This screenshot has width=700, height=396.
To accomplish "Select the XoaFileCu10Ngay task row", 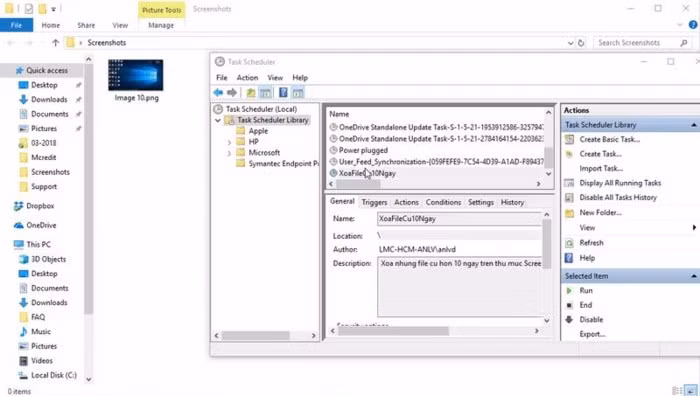I will click(367, 173).
